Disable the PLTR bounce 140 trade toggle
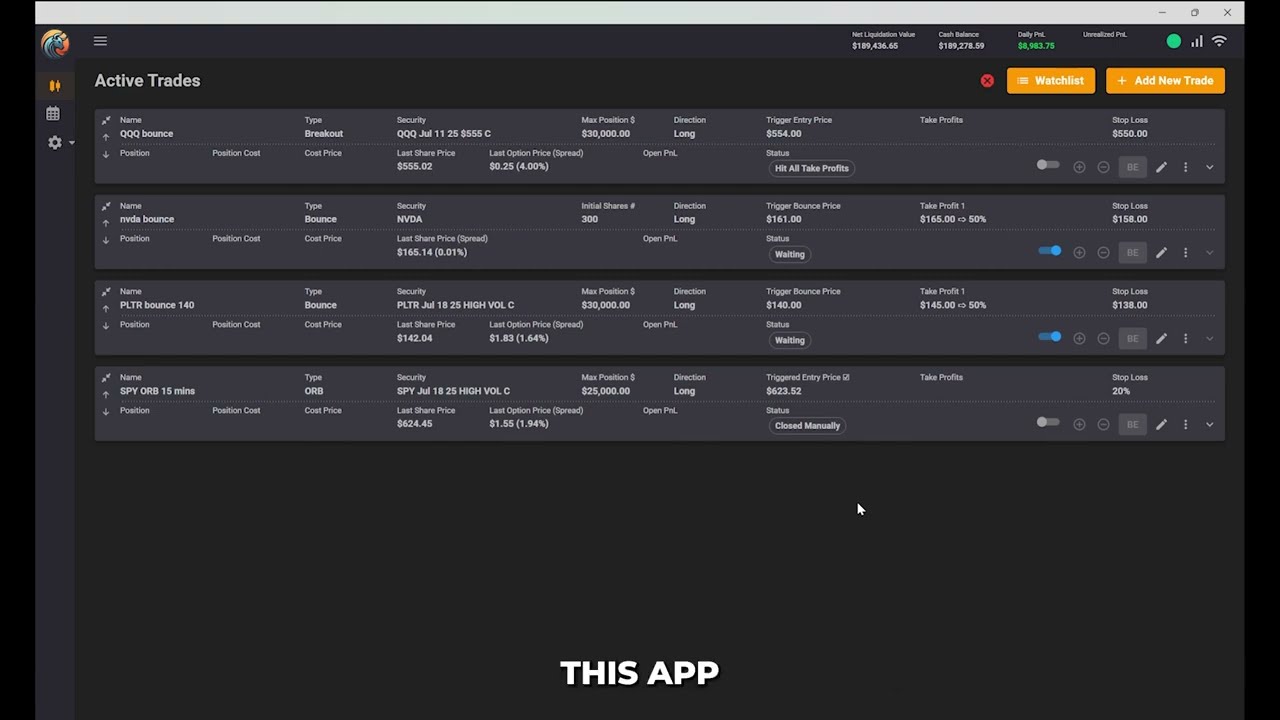1280x720 pixels. pos(1049,337)
